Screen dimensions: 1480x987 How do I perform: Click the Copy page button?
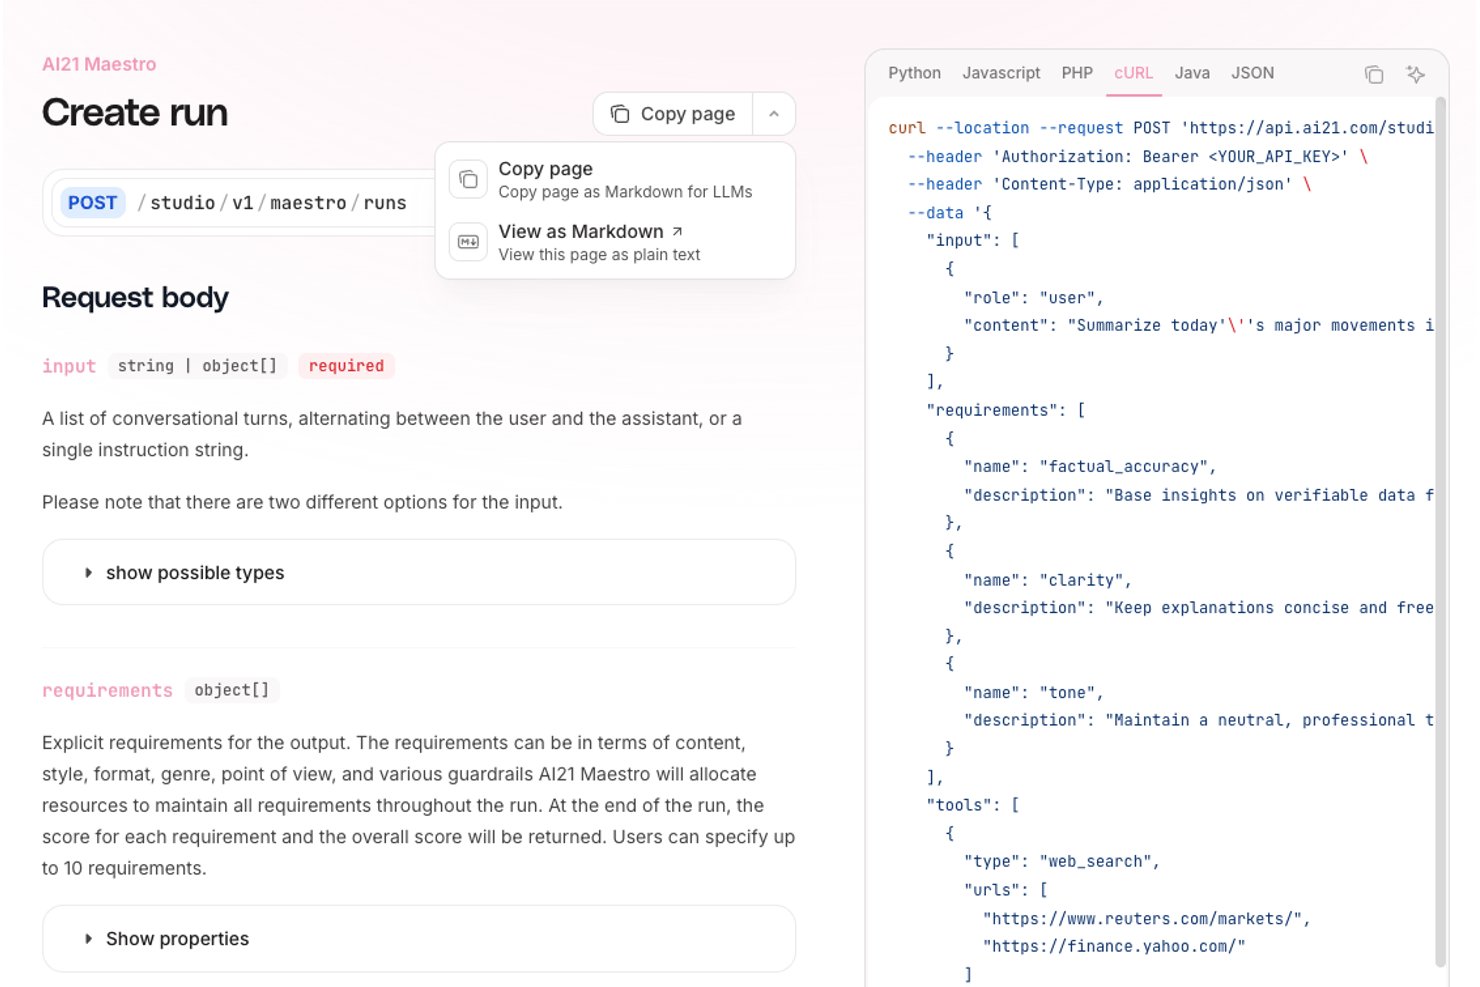click(x=673, y=114)
